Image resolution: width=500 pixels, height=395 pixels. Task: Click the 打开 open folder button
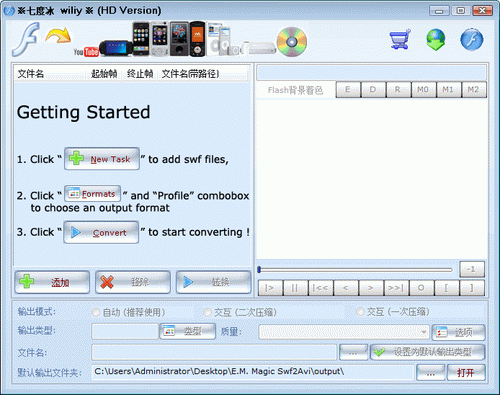coord(466,373)
